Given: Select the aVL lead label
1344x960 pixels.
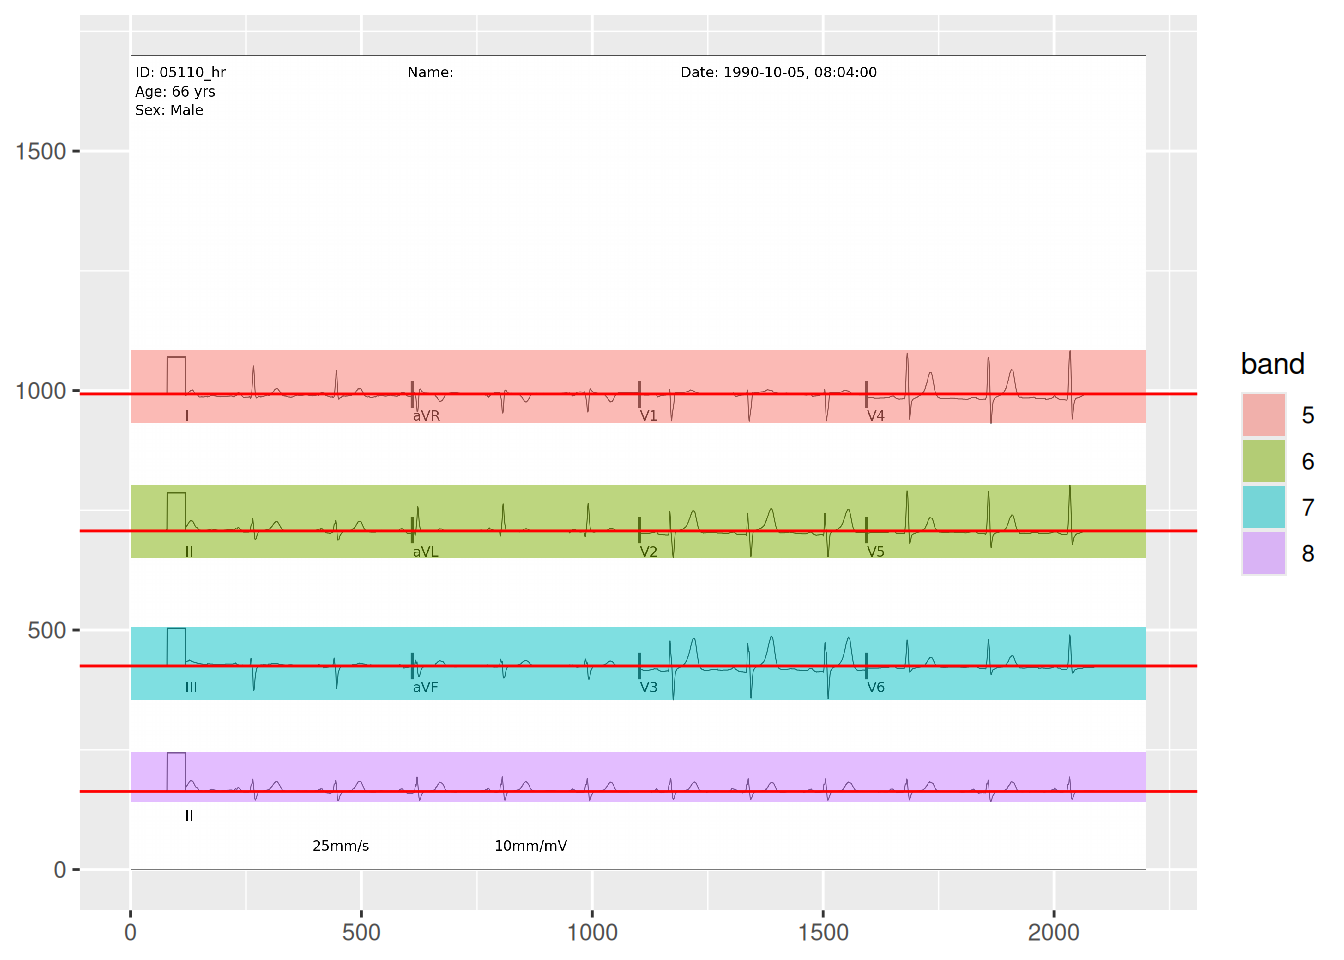Looking at the screenshot, I should (x=425, y=552).
